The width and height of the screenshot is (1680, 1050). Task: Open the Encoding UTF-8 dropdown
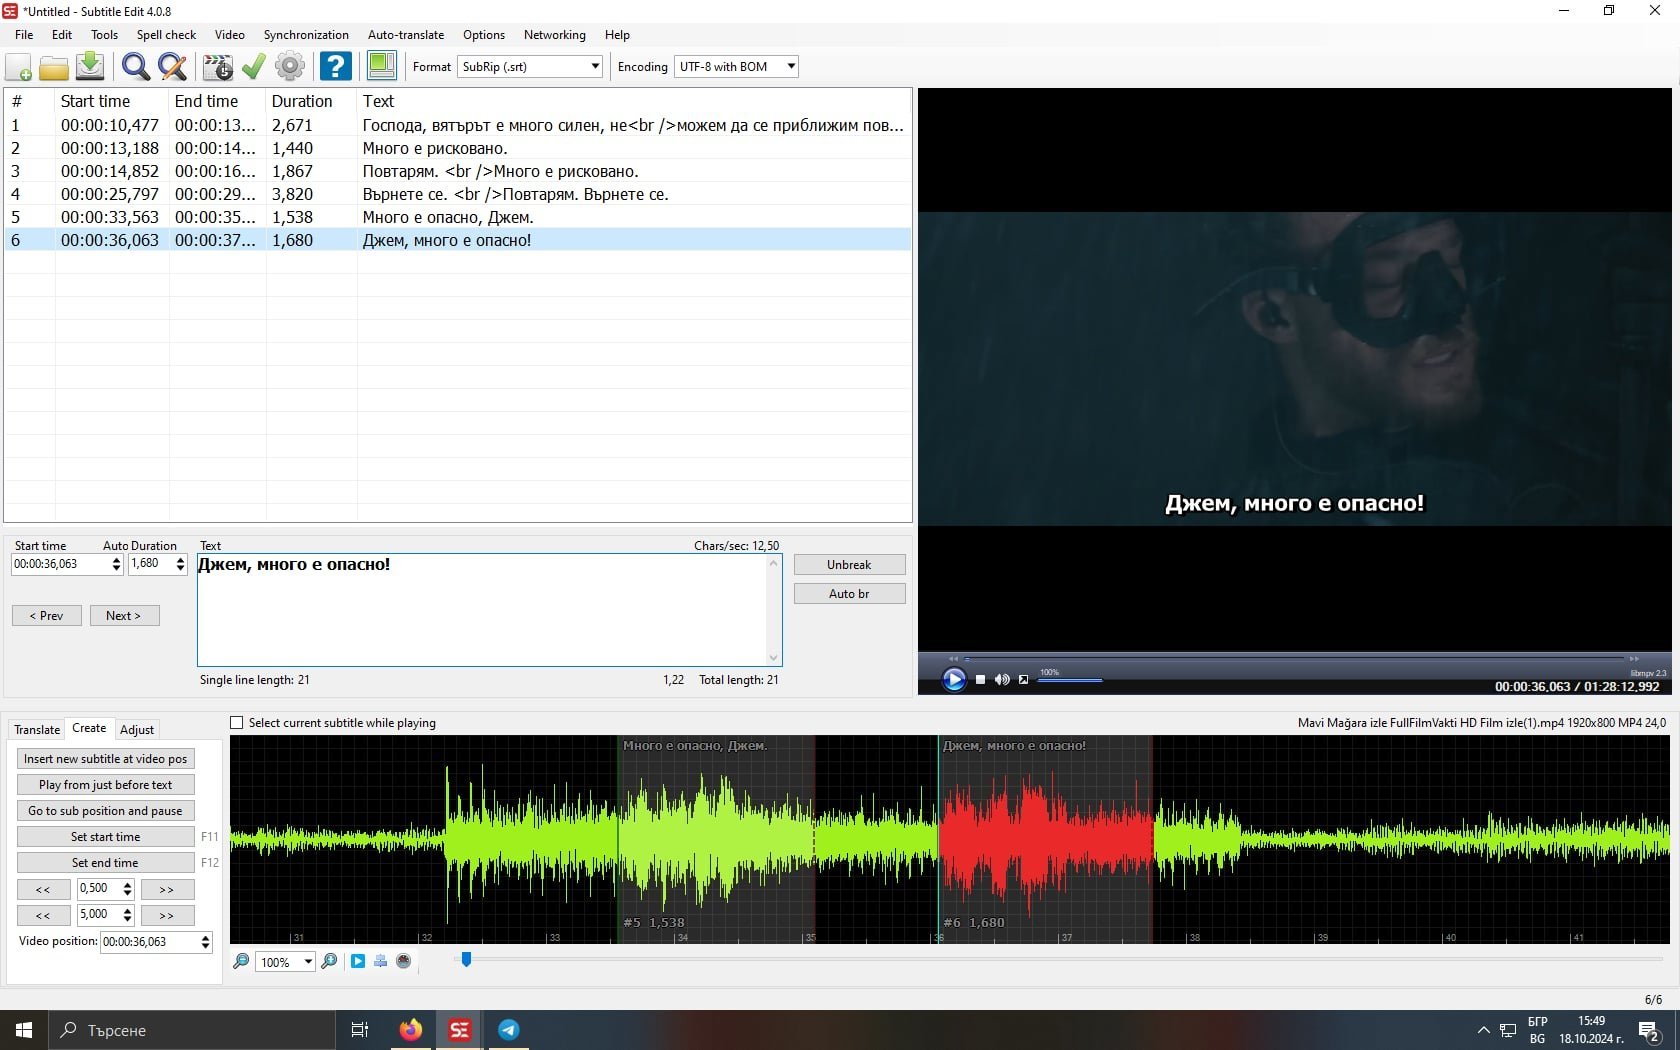(790, 67)
